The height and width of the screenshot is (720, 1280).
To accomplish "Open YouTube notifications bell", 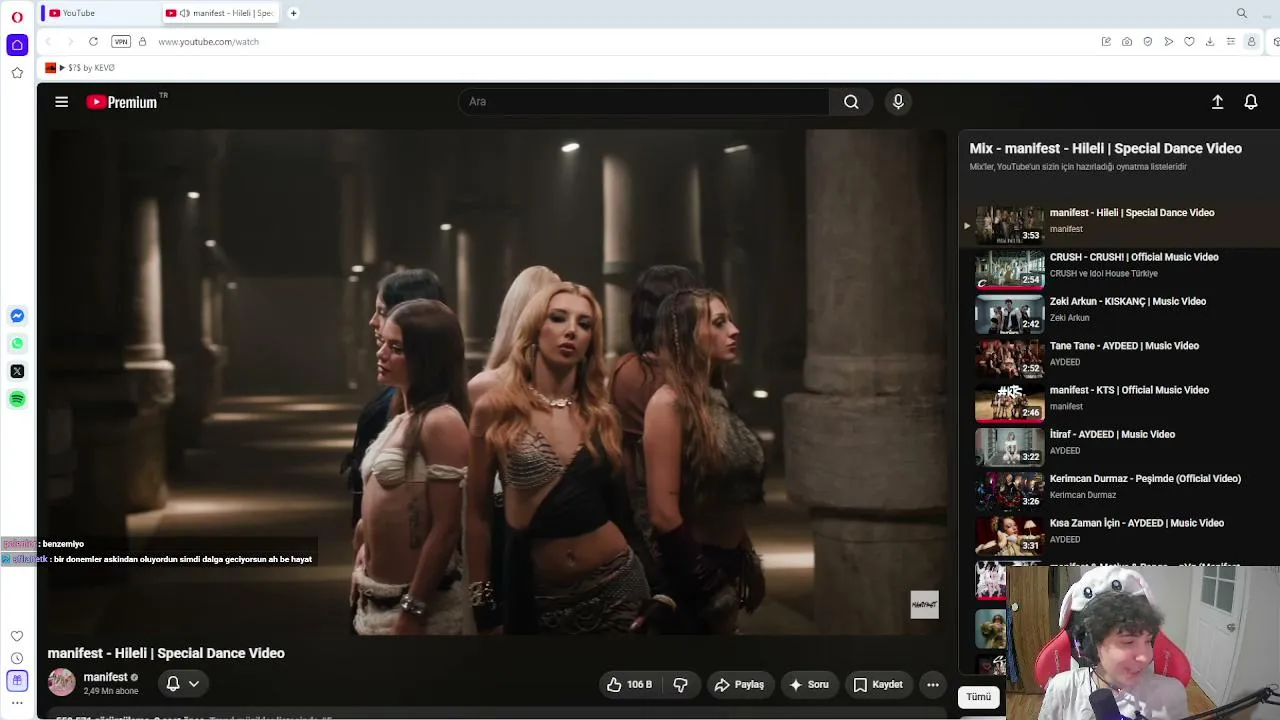I will click(x=1251, y=102).
